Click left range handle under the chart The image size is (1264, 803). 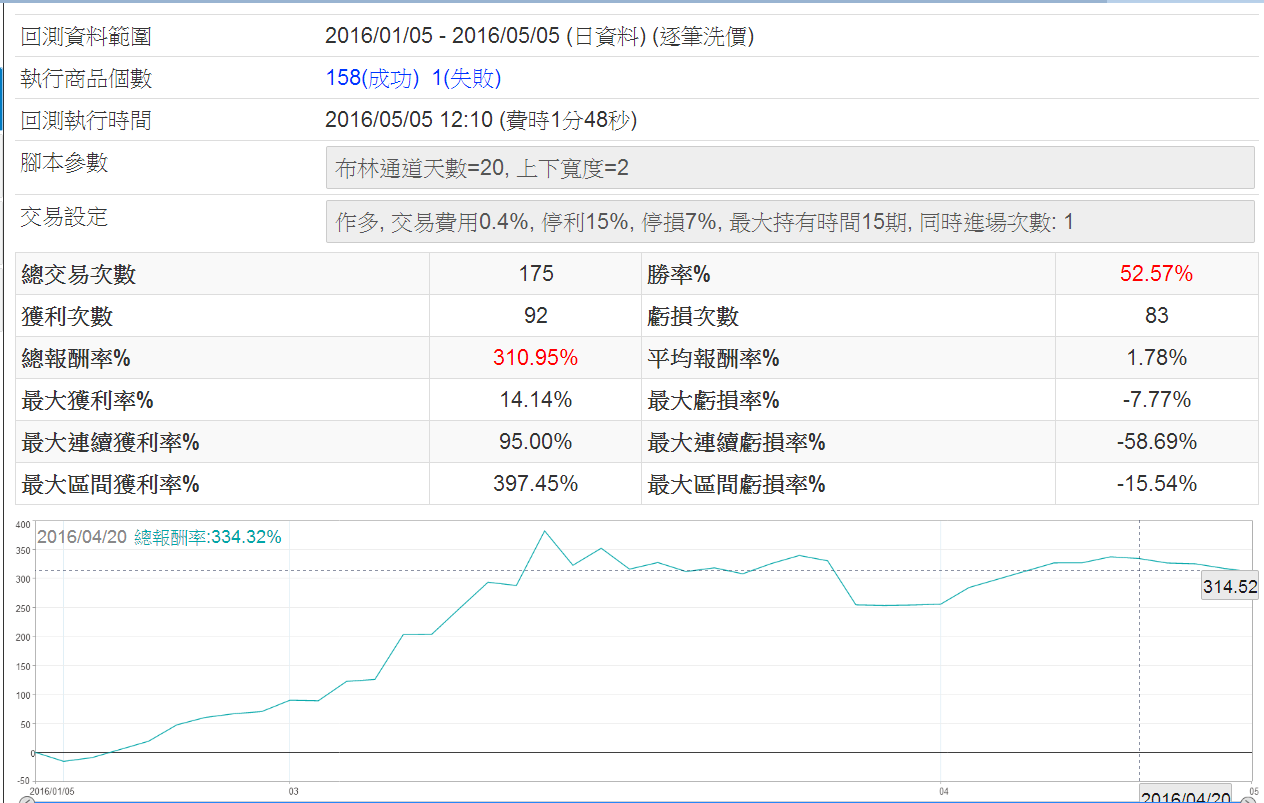tap(27, 799)
